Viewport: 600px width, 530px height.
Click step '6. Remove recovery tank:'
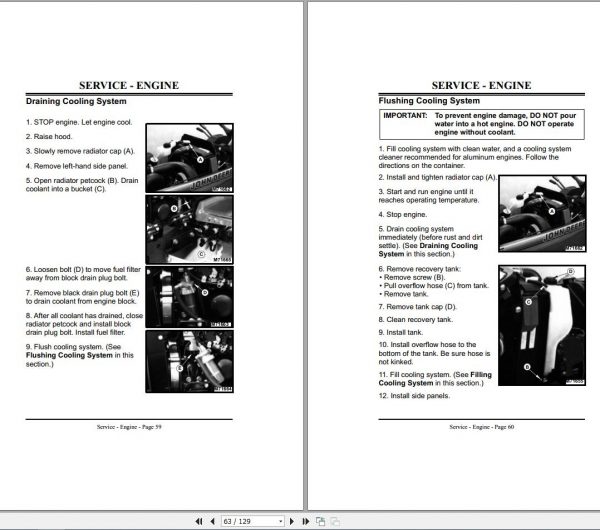[420, 269]
